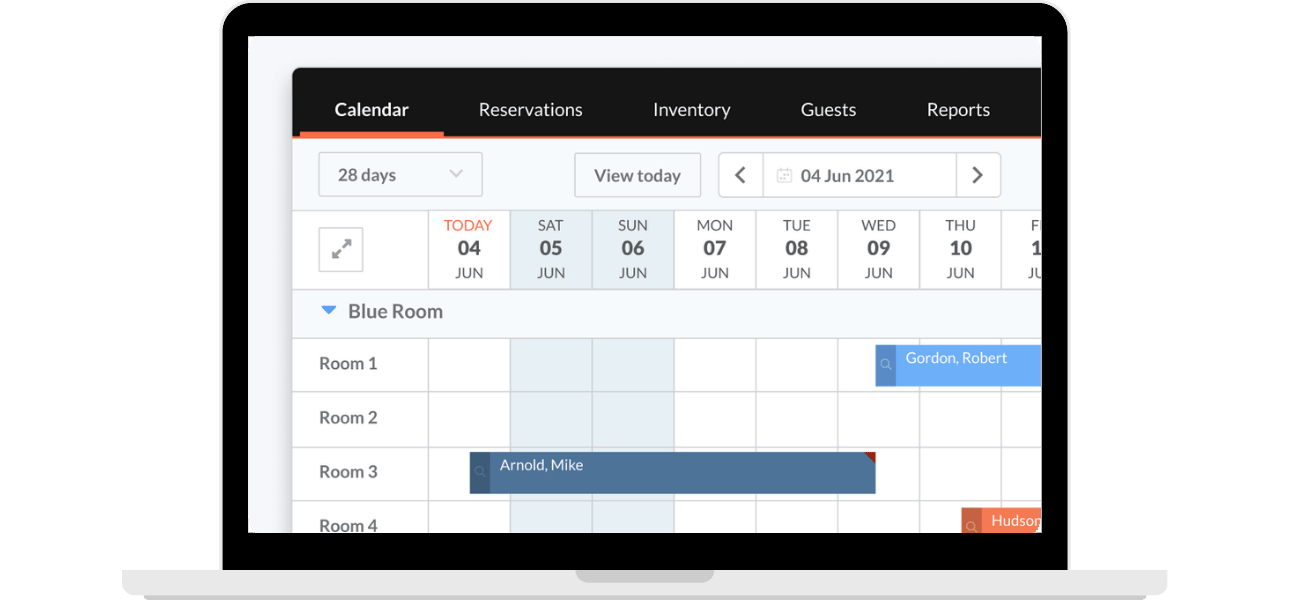Advance to next date with right arrow
The width and height of the screenshot is (1290, 600).
pos(977,176)
